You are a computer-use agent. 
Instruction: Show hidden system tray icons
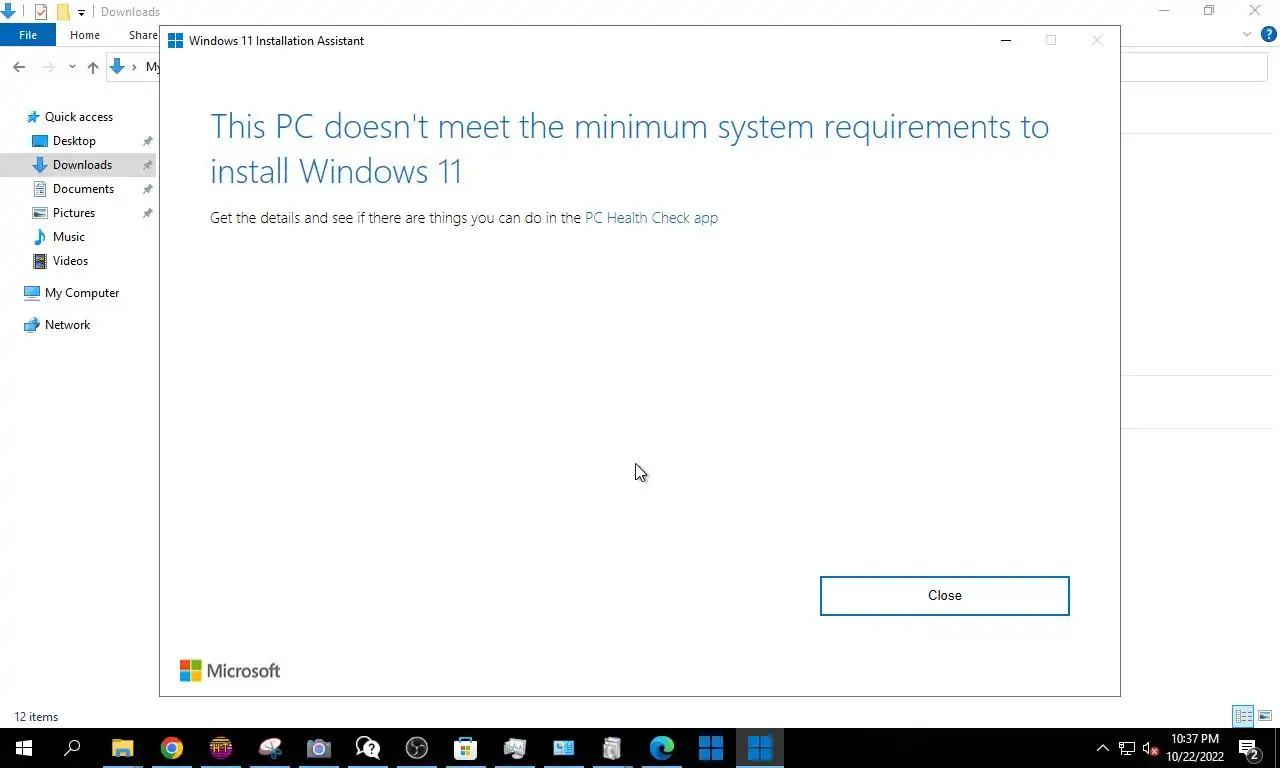1103,748
